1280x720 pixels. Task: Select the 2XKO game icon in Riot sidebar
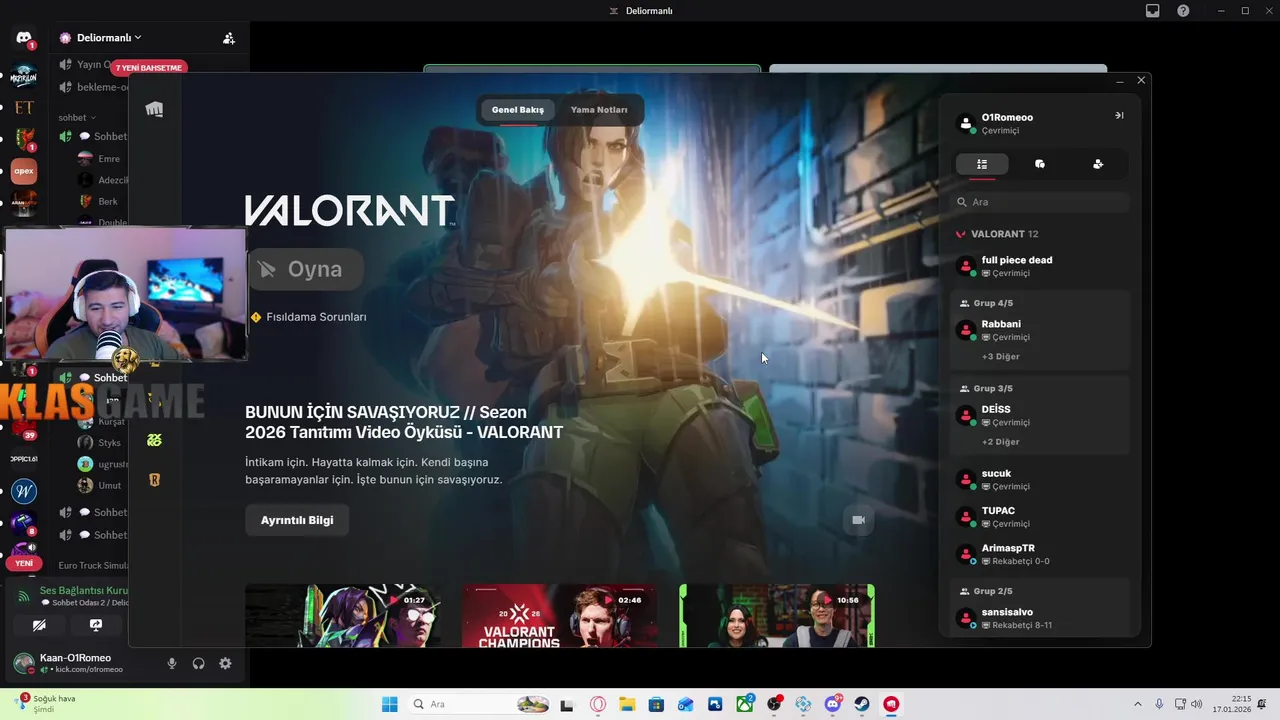154,439
